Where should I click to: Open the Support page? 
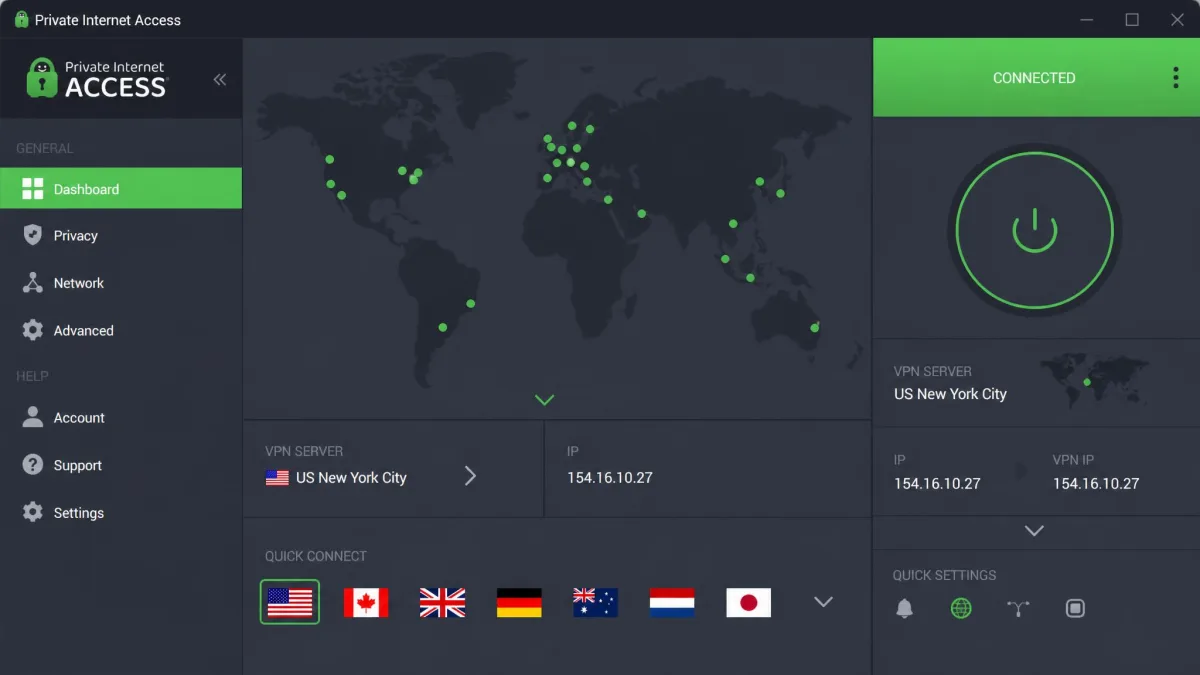click(121, 465)
